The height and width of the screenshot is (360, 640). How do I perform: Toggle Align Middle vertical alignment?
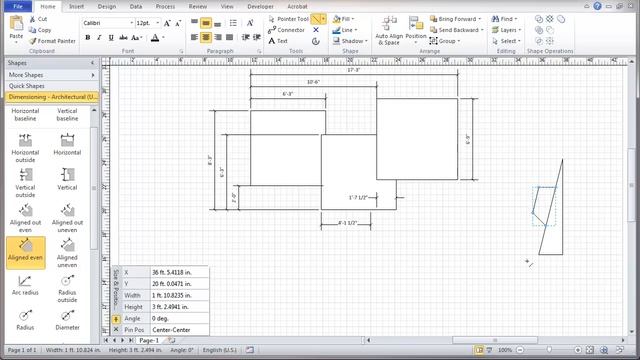point(206,23)
